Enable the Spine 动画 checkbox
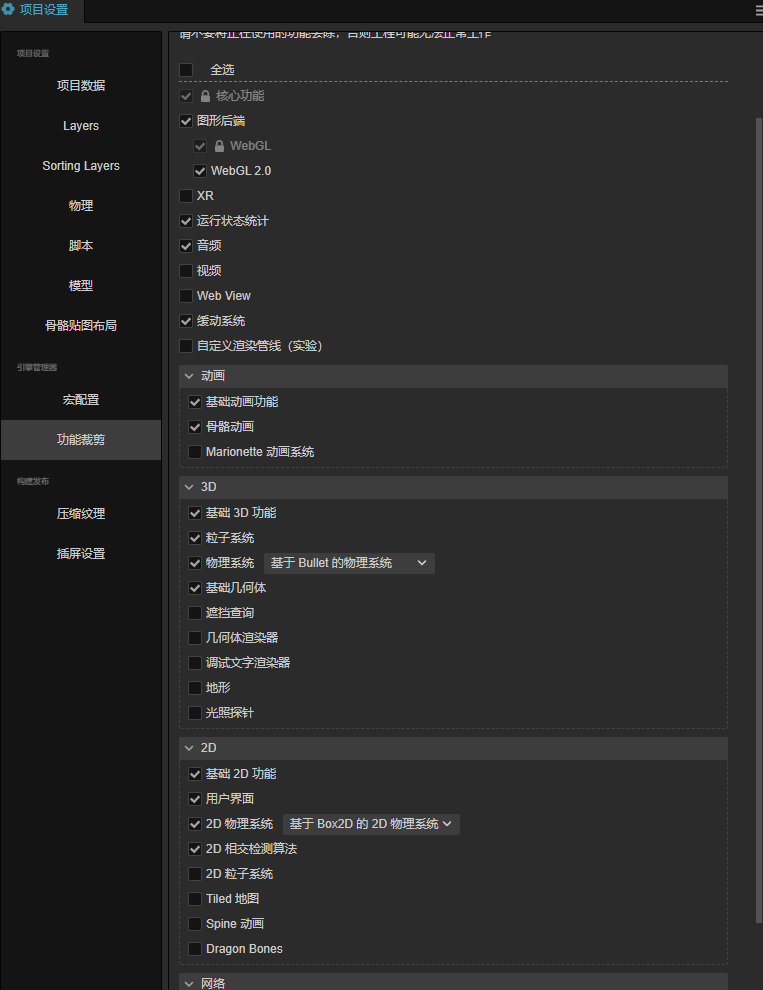Image resolution: width=763 pixels, height=990 pixels. [195, 924]
